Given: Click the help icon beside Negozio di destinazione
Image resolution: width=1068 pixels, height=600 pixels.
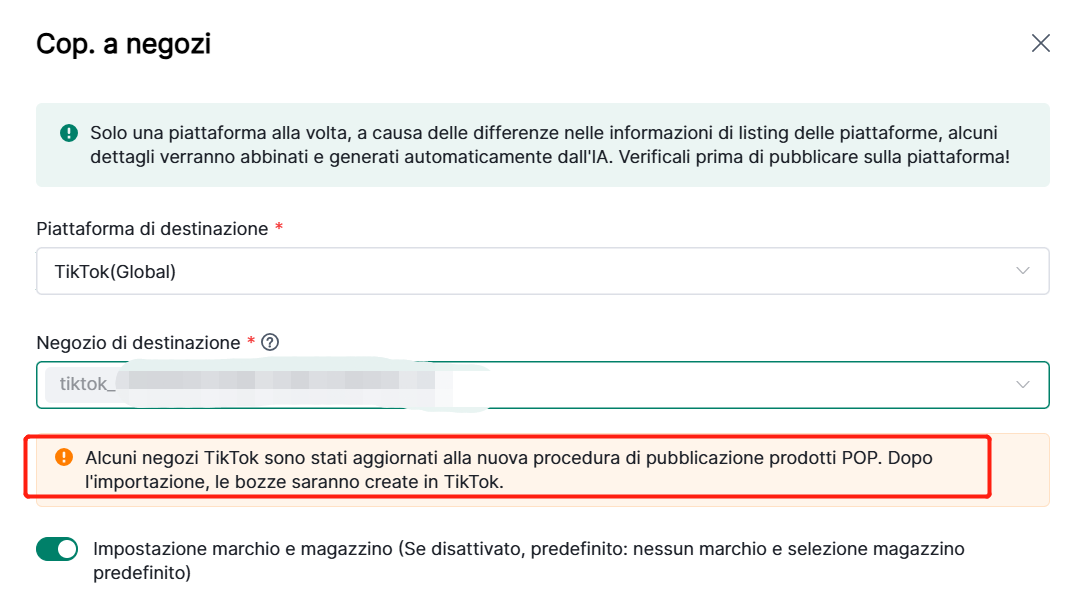Looking at the screenshot, I should [x=269, y=342].
